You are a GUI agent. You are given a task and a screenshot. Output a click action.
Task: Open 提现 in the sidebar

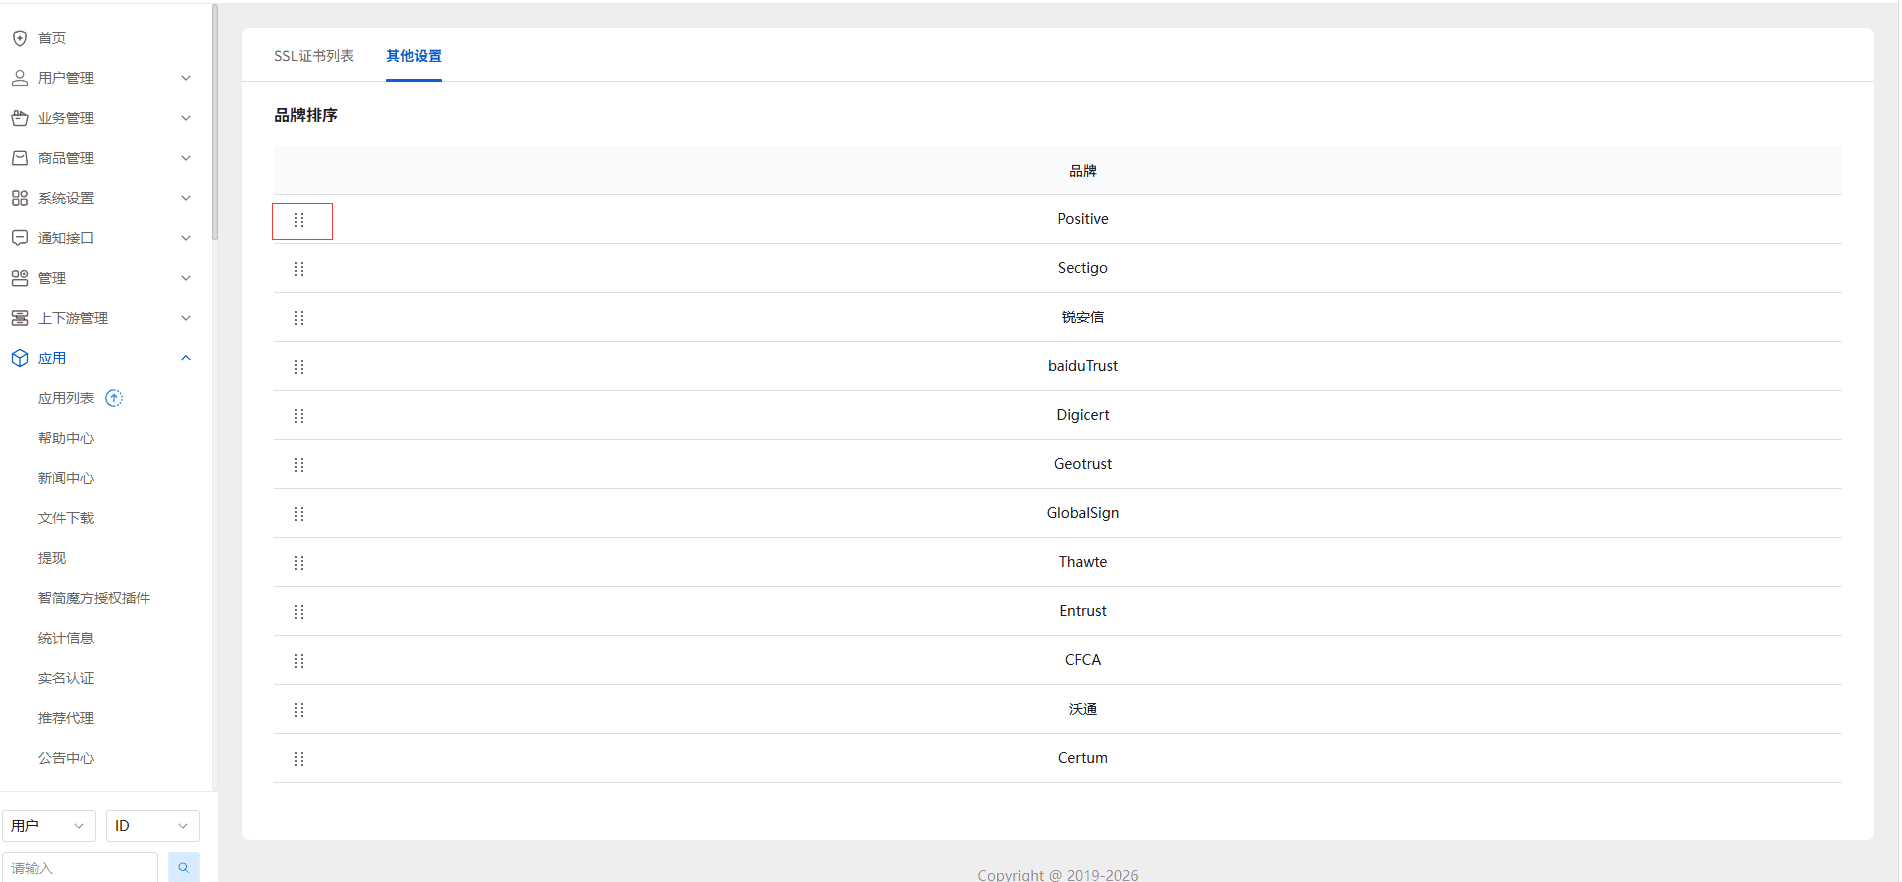52,558
